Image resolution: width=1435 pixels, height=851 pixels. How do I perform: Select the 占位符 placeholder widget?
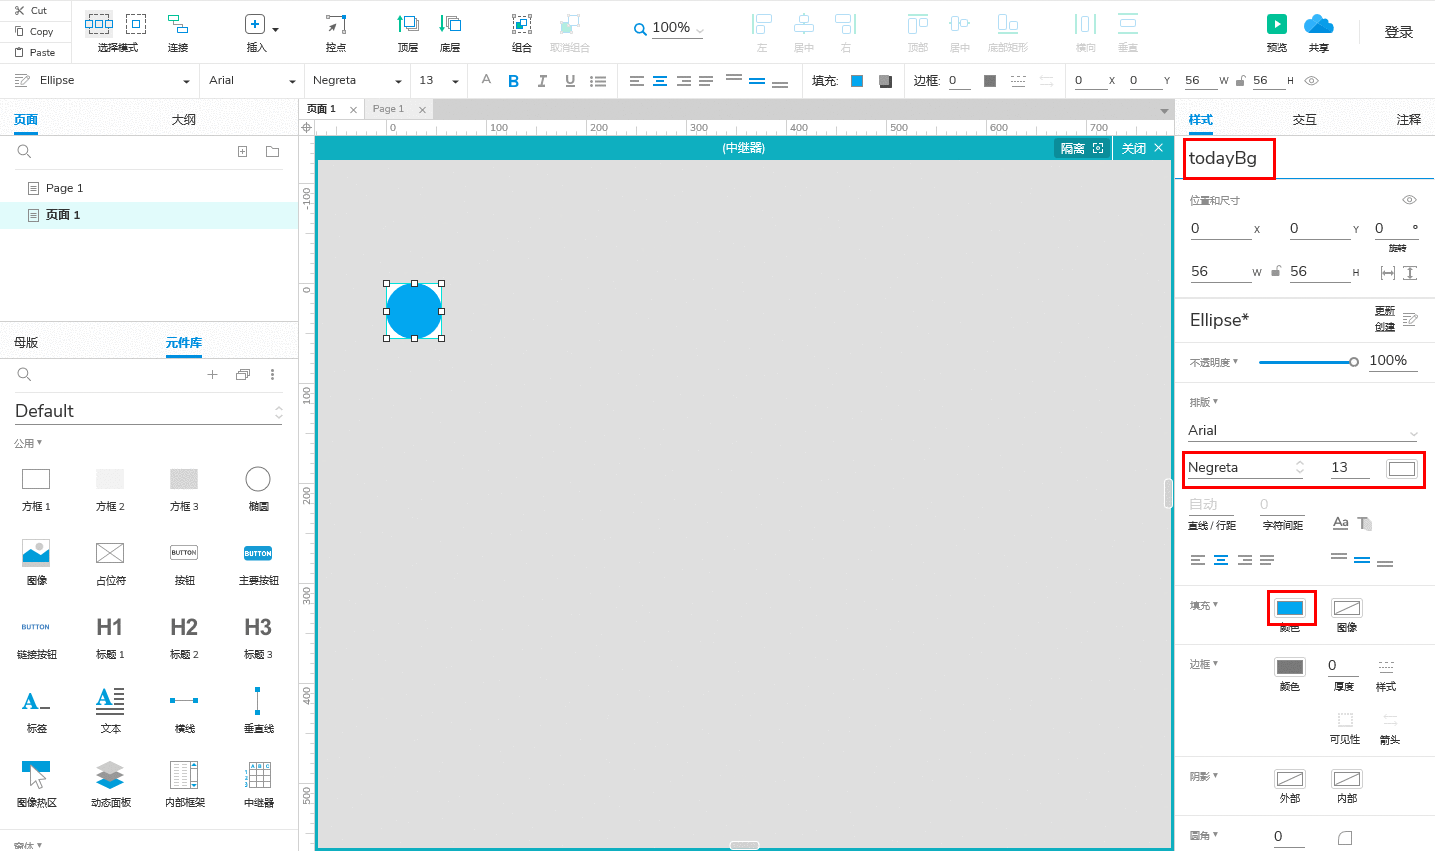tap(110, 563)
